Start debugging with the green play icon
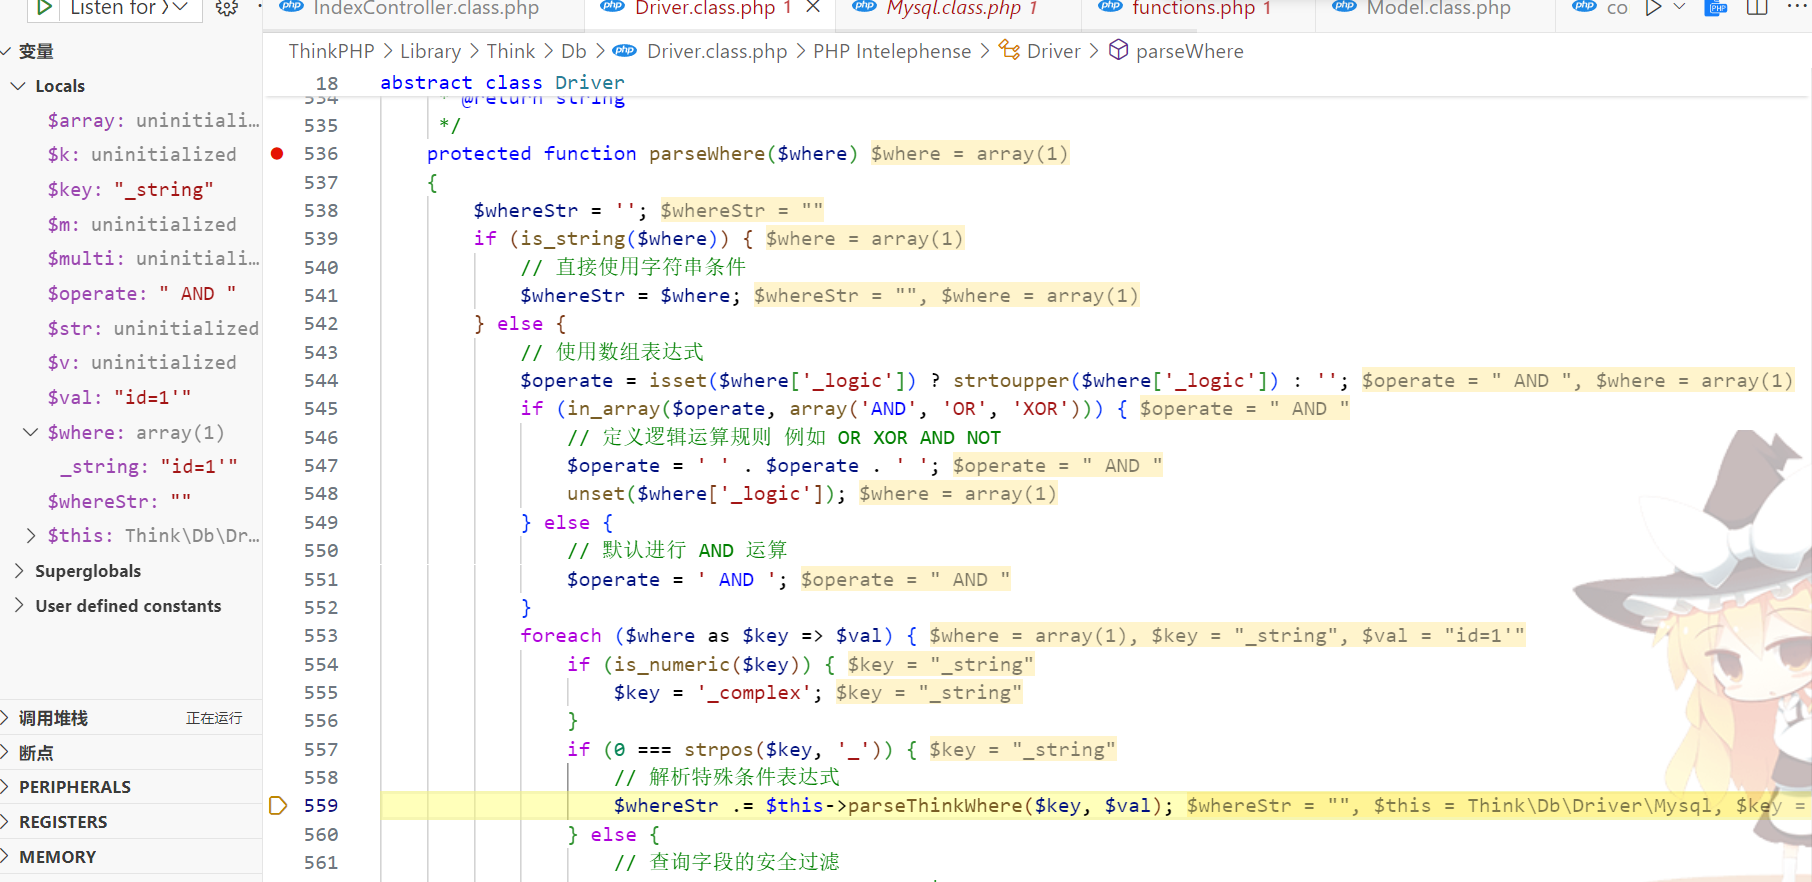Screen dimensions: 1812x882 pyautogui.click(x=43, y=8)
